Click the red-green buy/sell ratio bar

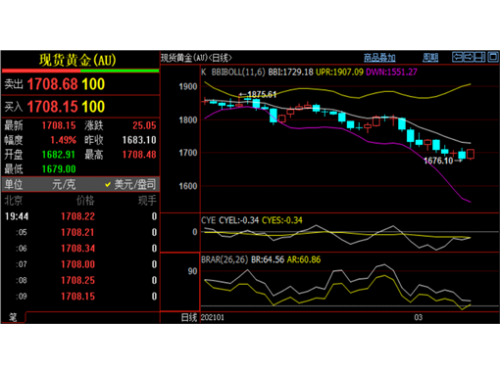click(x=81, y=71)
